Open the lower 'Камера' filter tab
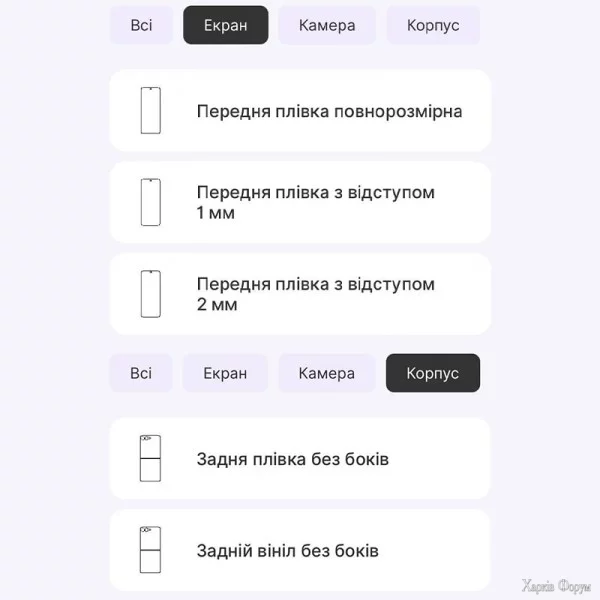 point(327,373)
